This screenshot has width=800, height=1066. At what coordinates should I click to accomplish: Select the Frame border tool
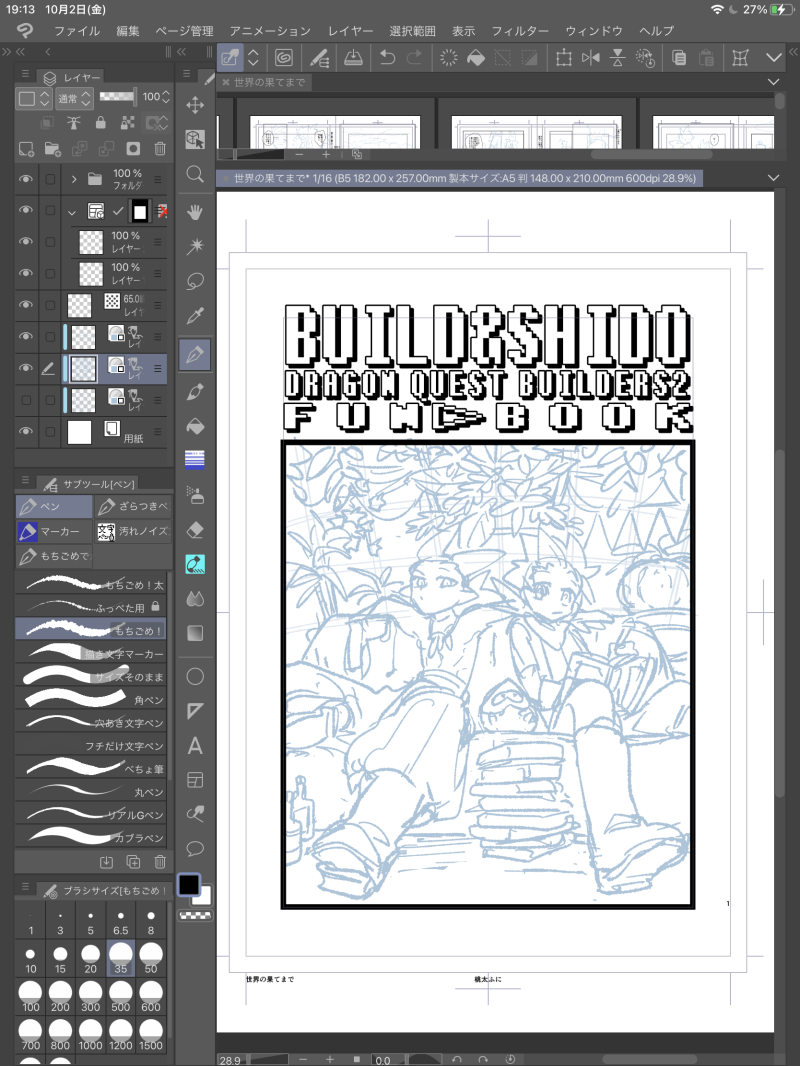tap(195, 780)
